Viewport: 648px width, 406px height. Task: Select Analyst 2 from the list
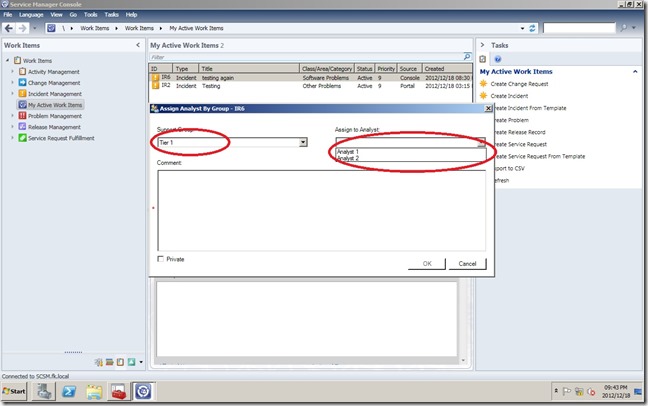(x=349, y=159)
